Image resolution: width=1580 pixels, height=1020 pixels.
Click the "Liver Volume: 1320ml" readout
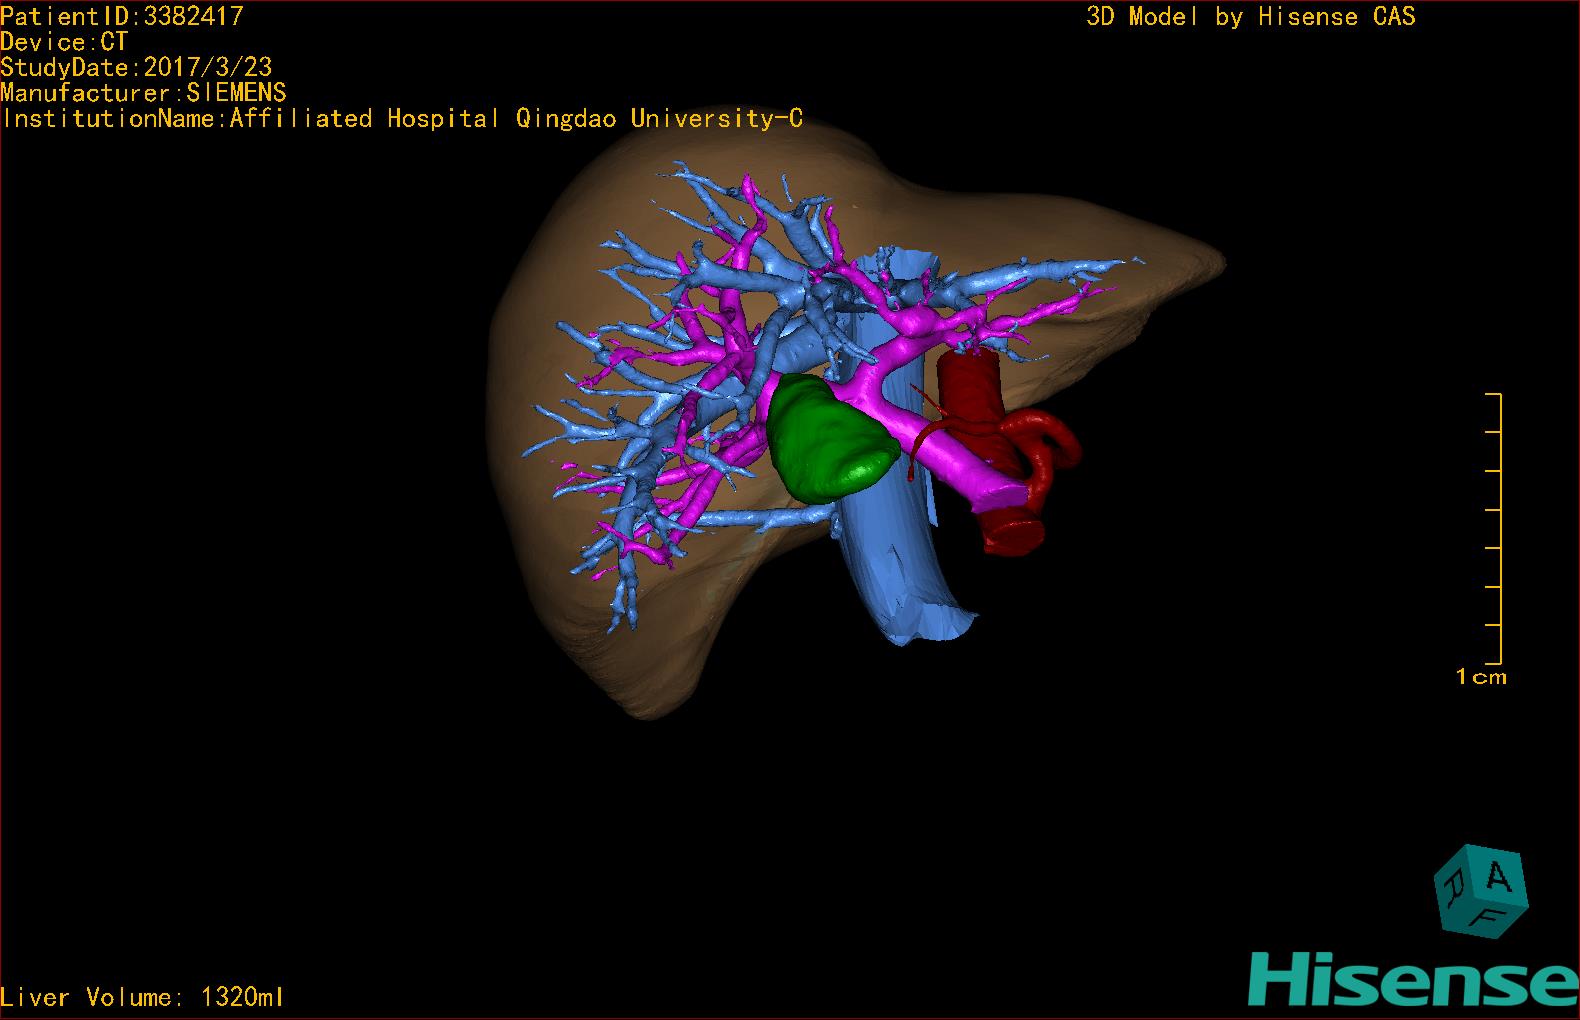coord(142,997)
